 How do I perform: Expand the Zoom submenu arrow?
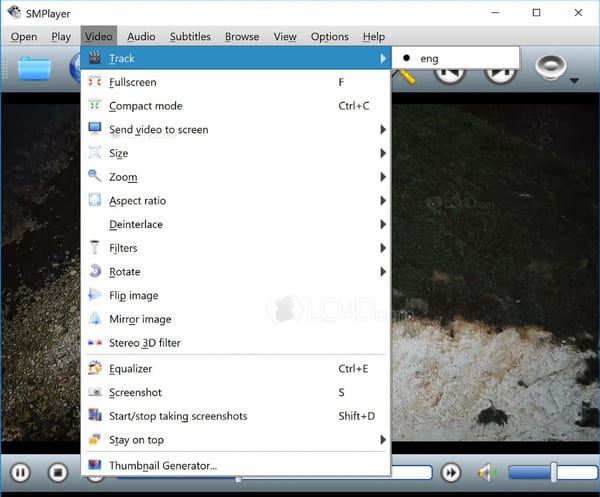click(x=383, y=177)
